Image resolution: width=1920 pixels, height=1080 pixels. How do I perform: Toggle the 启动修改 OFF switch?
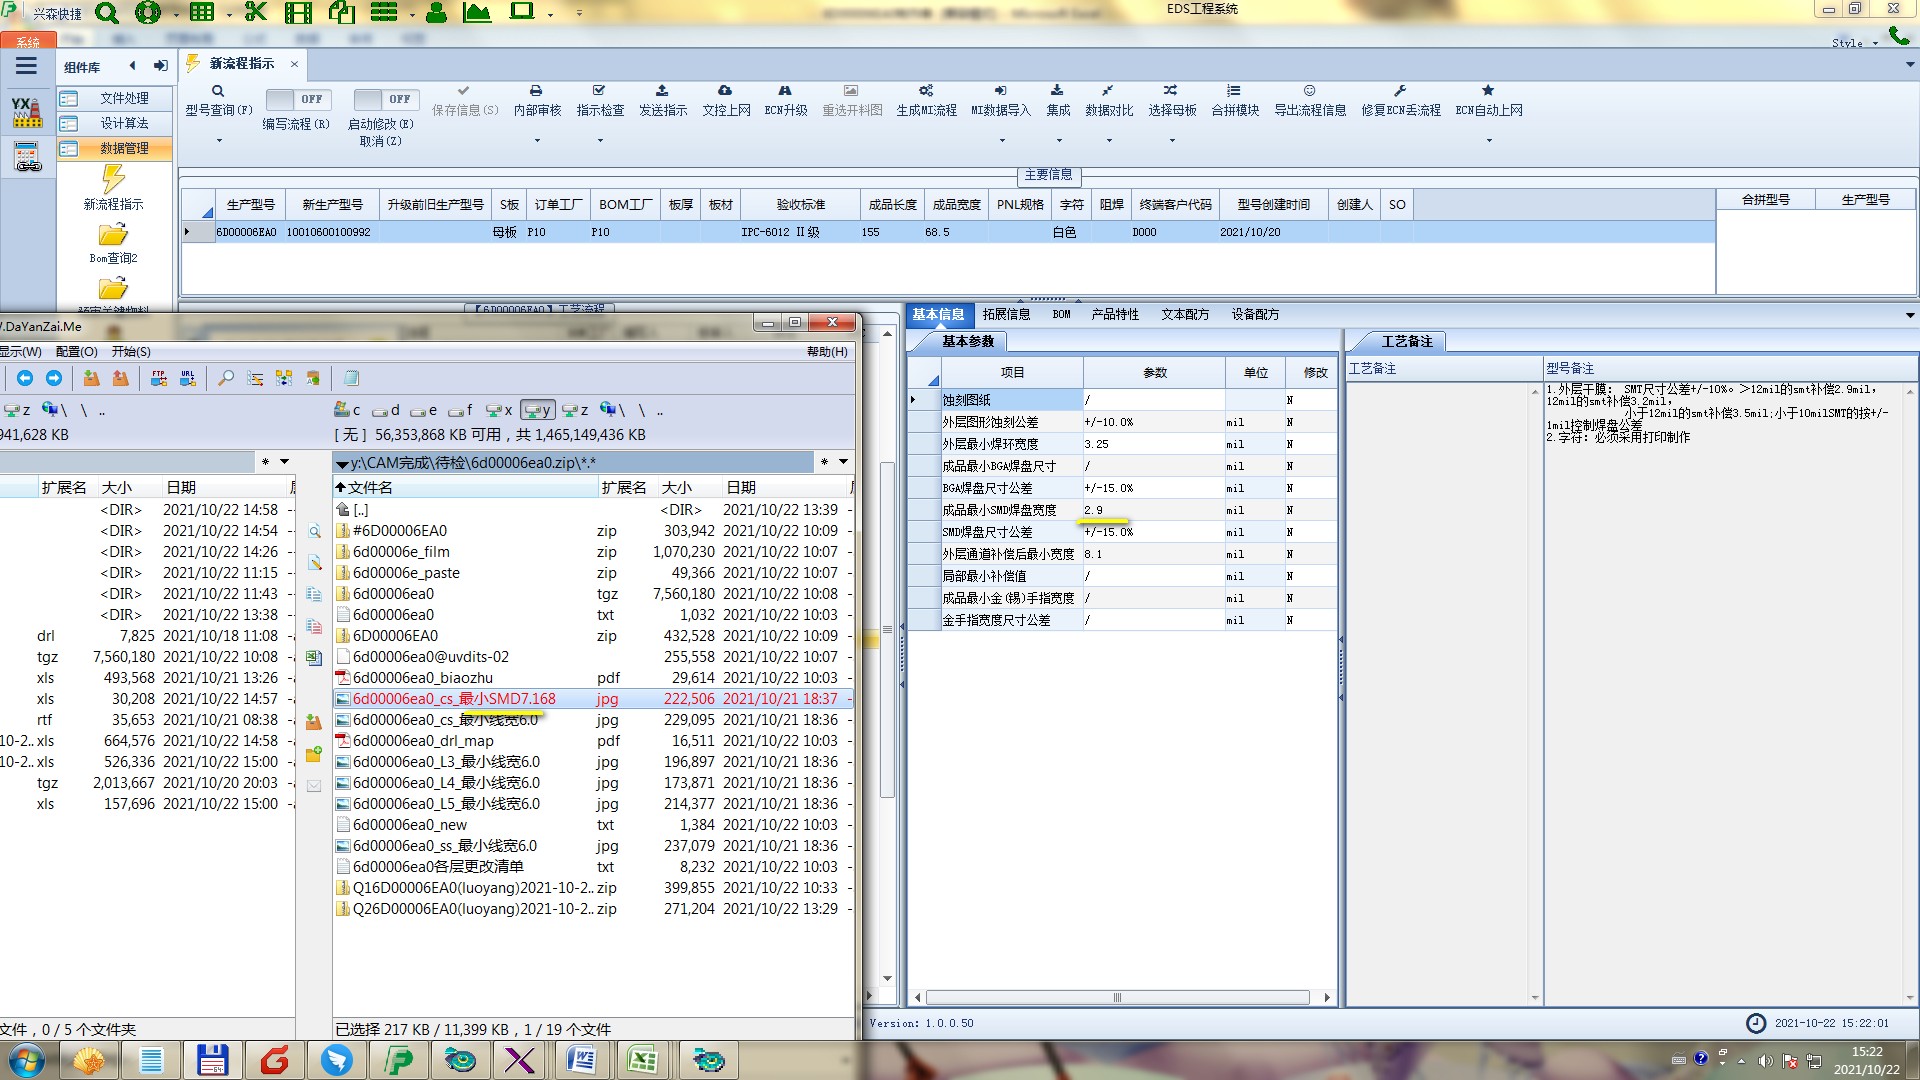(387, 99)
